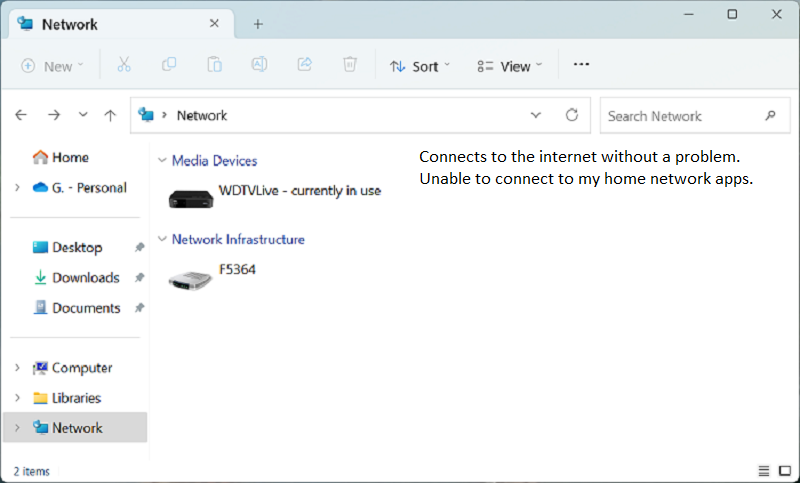Refresh the Network folder view
The height and width of the screenshot is (483, 800).
(x=572, y=115)
